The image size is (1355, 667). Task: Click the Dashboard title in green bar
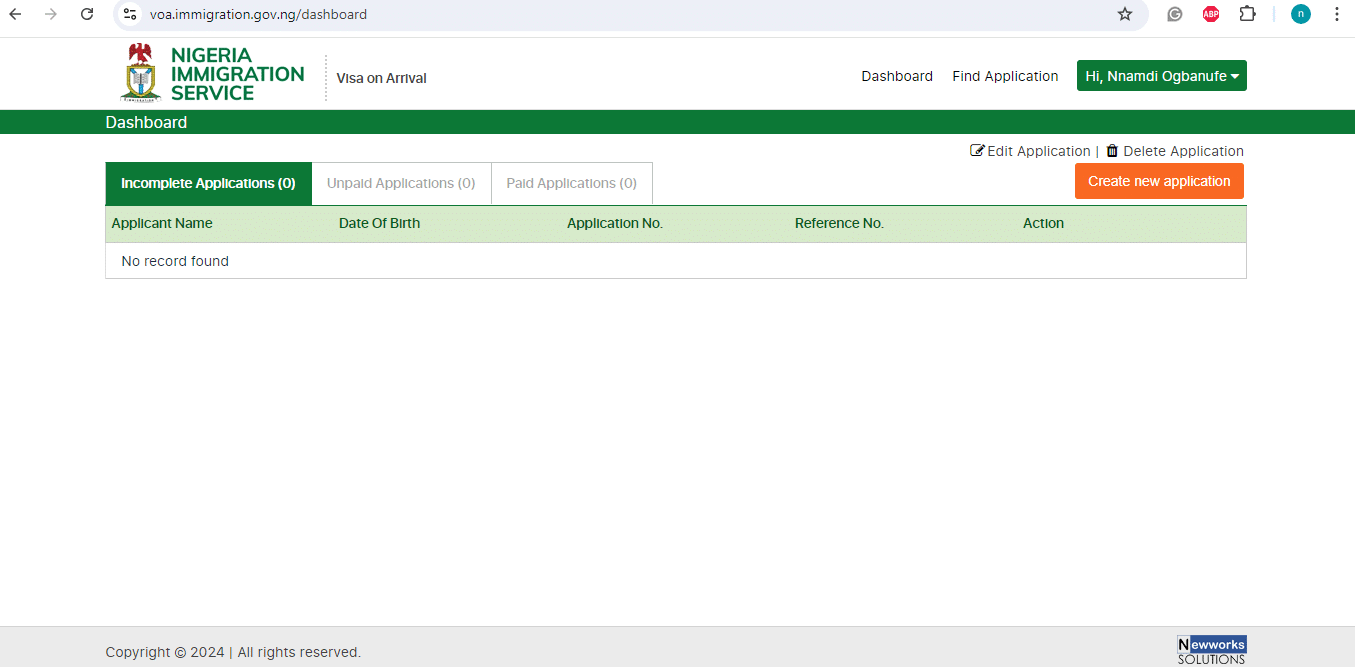146,122
